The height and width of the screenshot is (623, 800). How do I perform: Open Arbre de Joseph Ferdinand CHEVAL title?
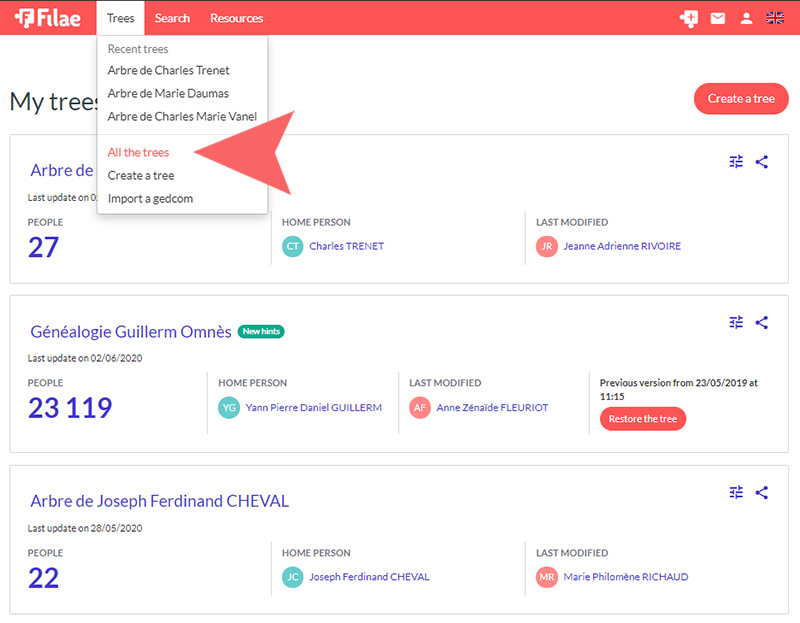(160, 501)
